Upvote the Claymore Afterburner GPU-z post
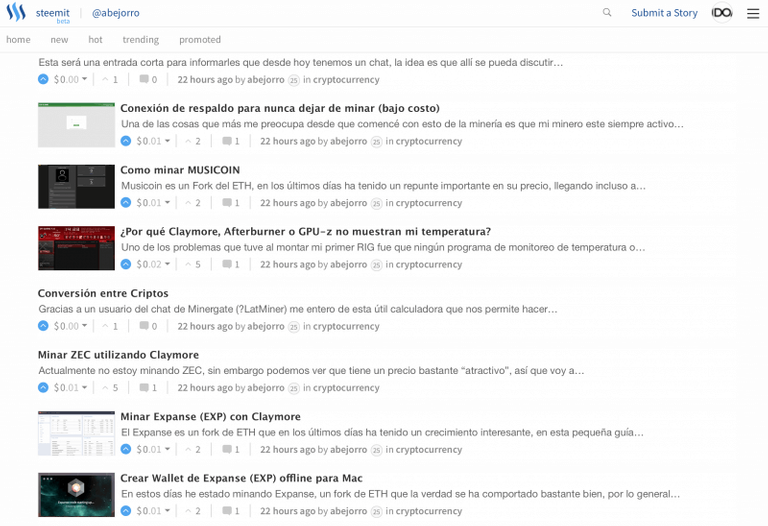This screenshot has height=526, width=768. [x=126, y=264]
